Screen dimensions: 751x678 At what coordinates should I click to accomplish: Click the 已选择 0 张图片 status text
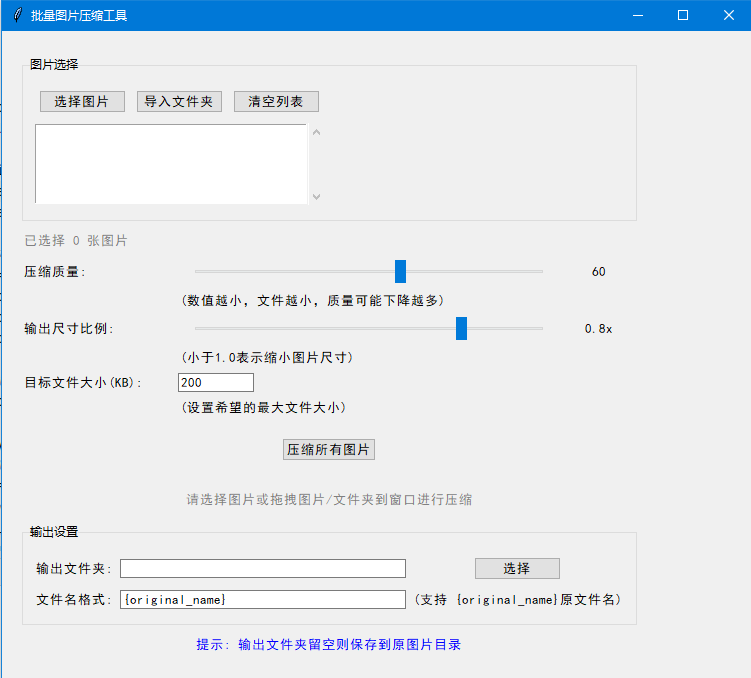pos(76,241)
